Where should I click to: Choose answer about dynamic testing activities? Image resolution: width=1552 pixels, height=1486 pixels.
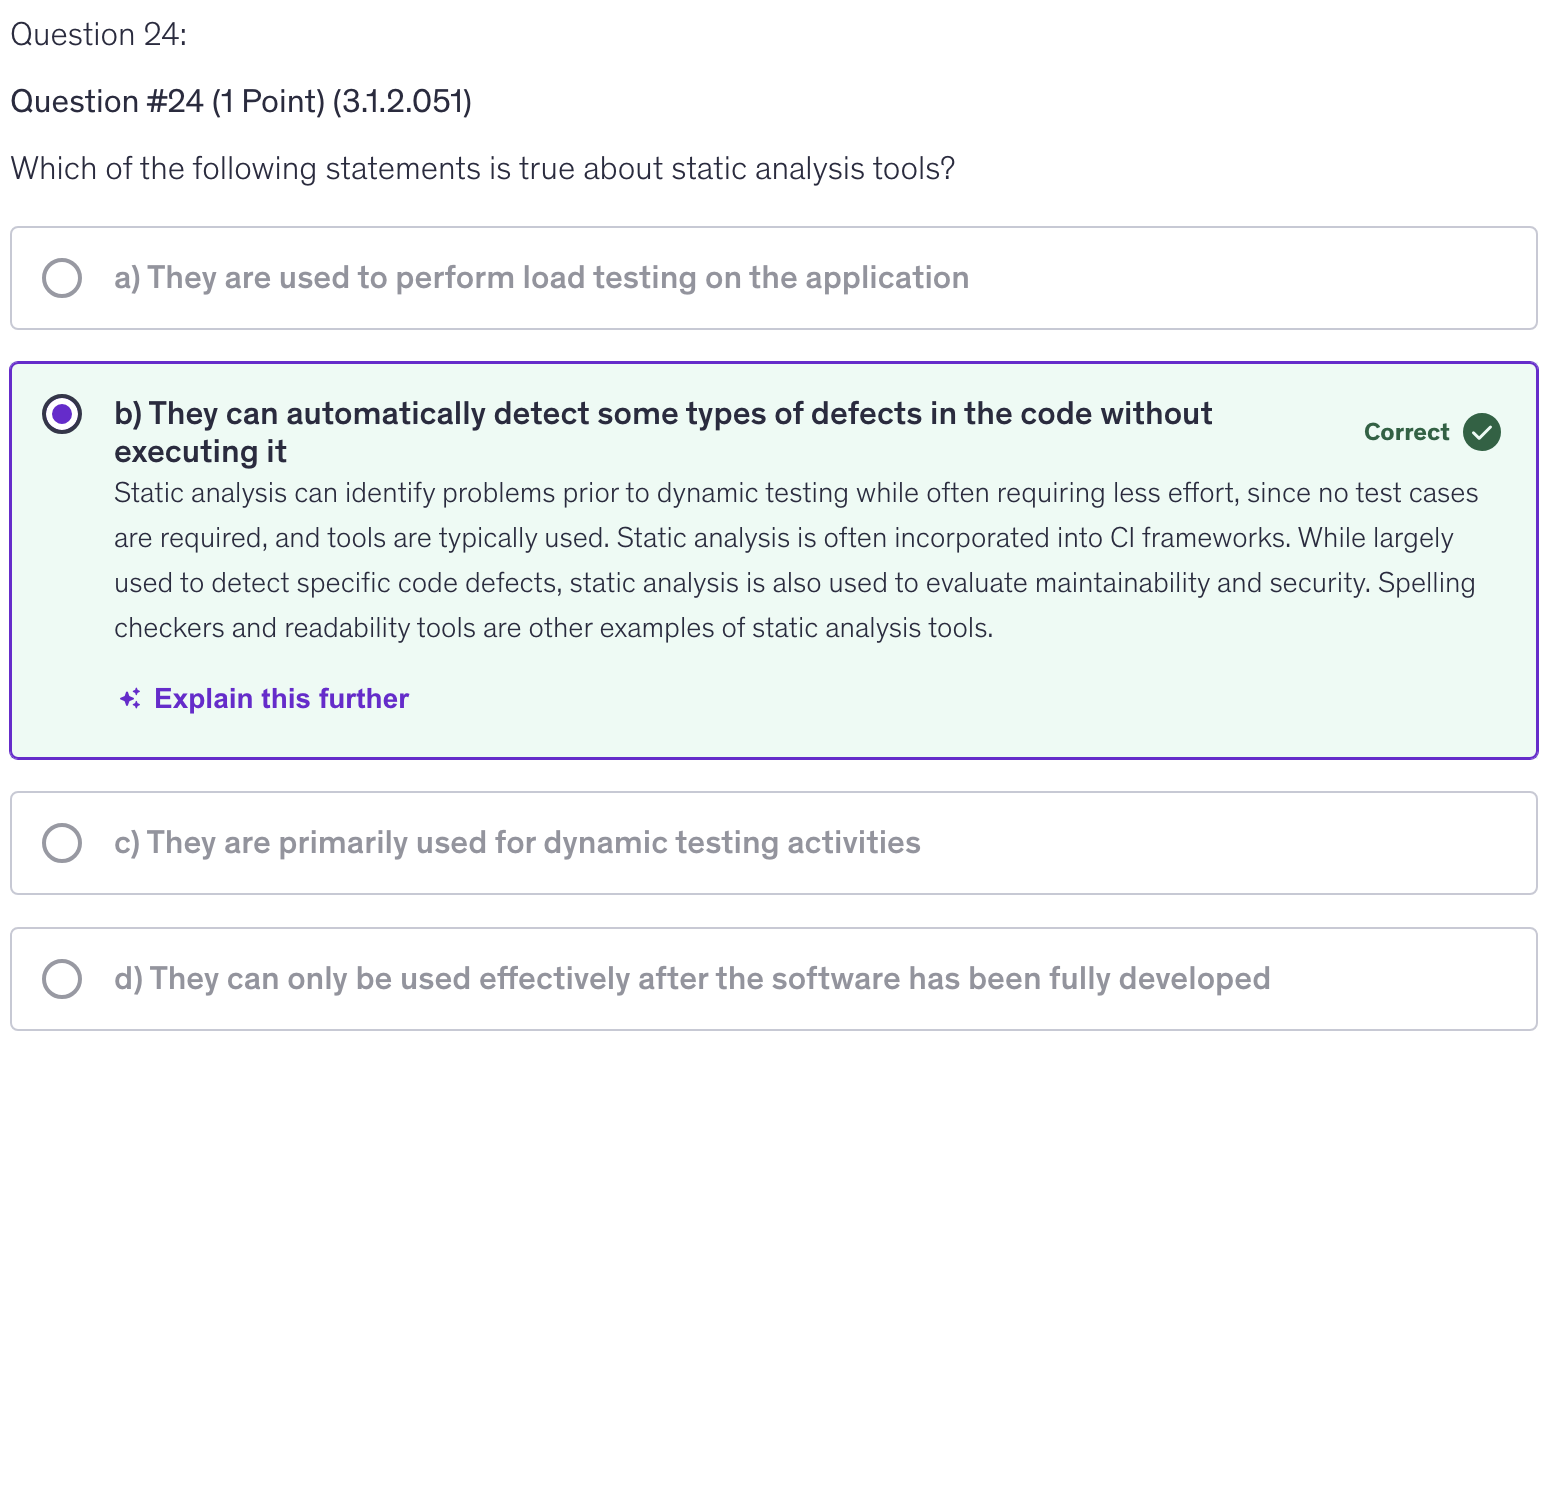[x=517, y=843]
